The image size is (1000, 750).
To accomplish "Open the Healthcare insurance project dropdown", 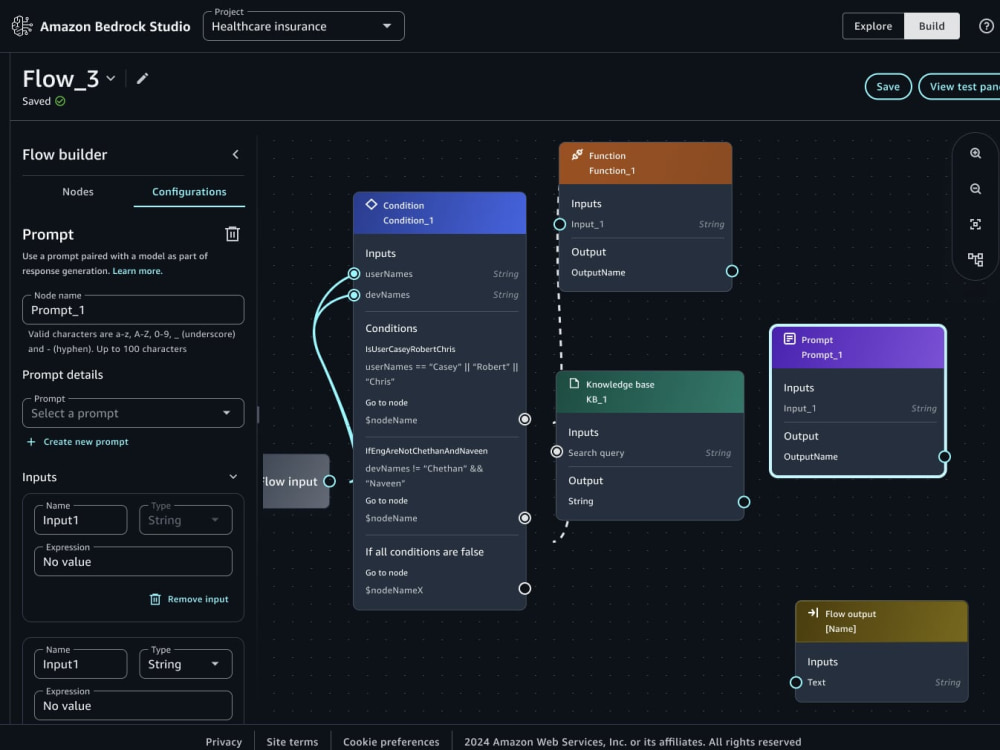I will coord(304,26).
